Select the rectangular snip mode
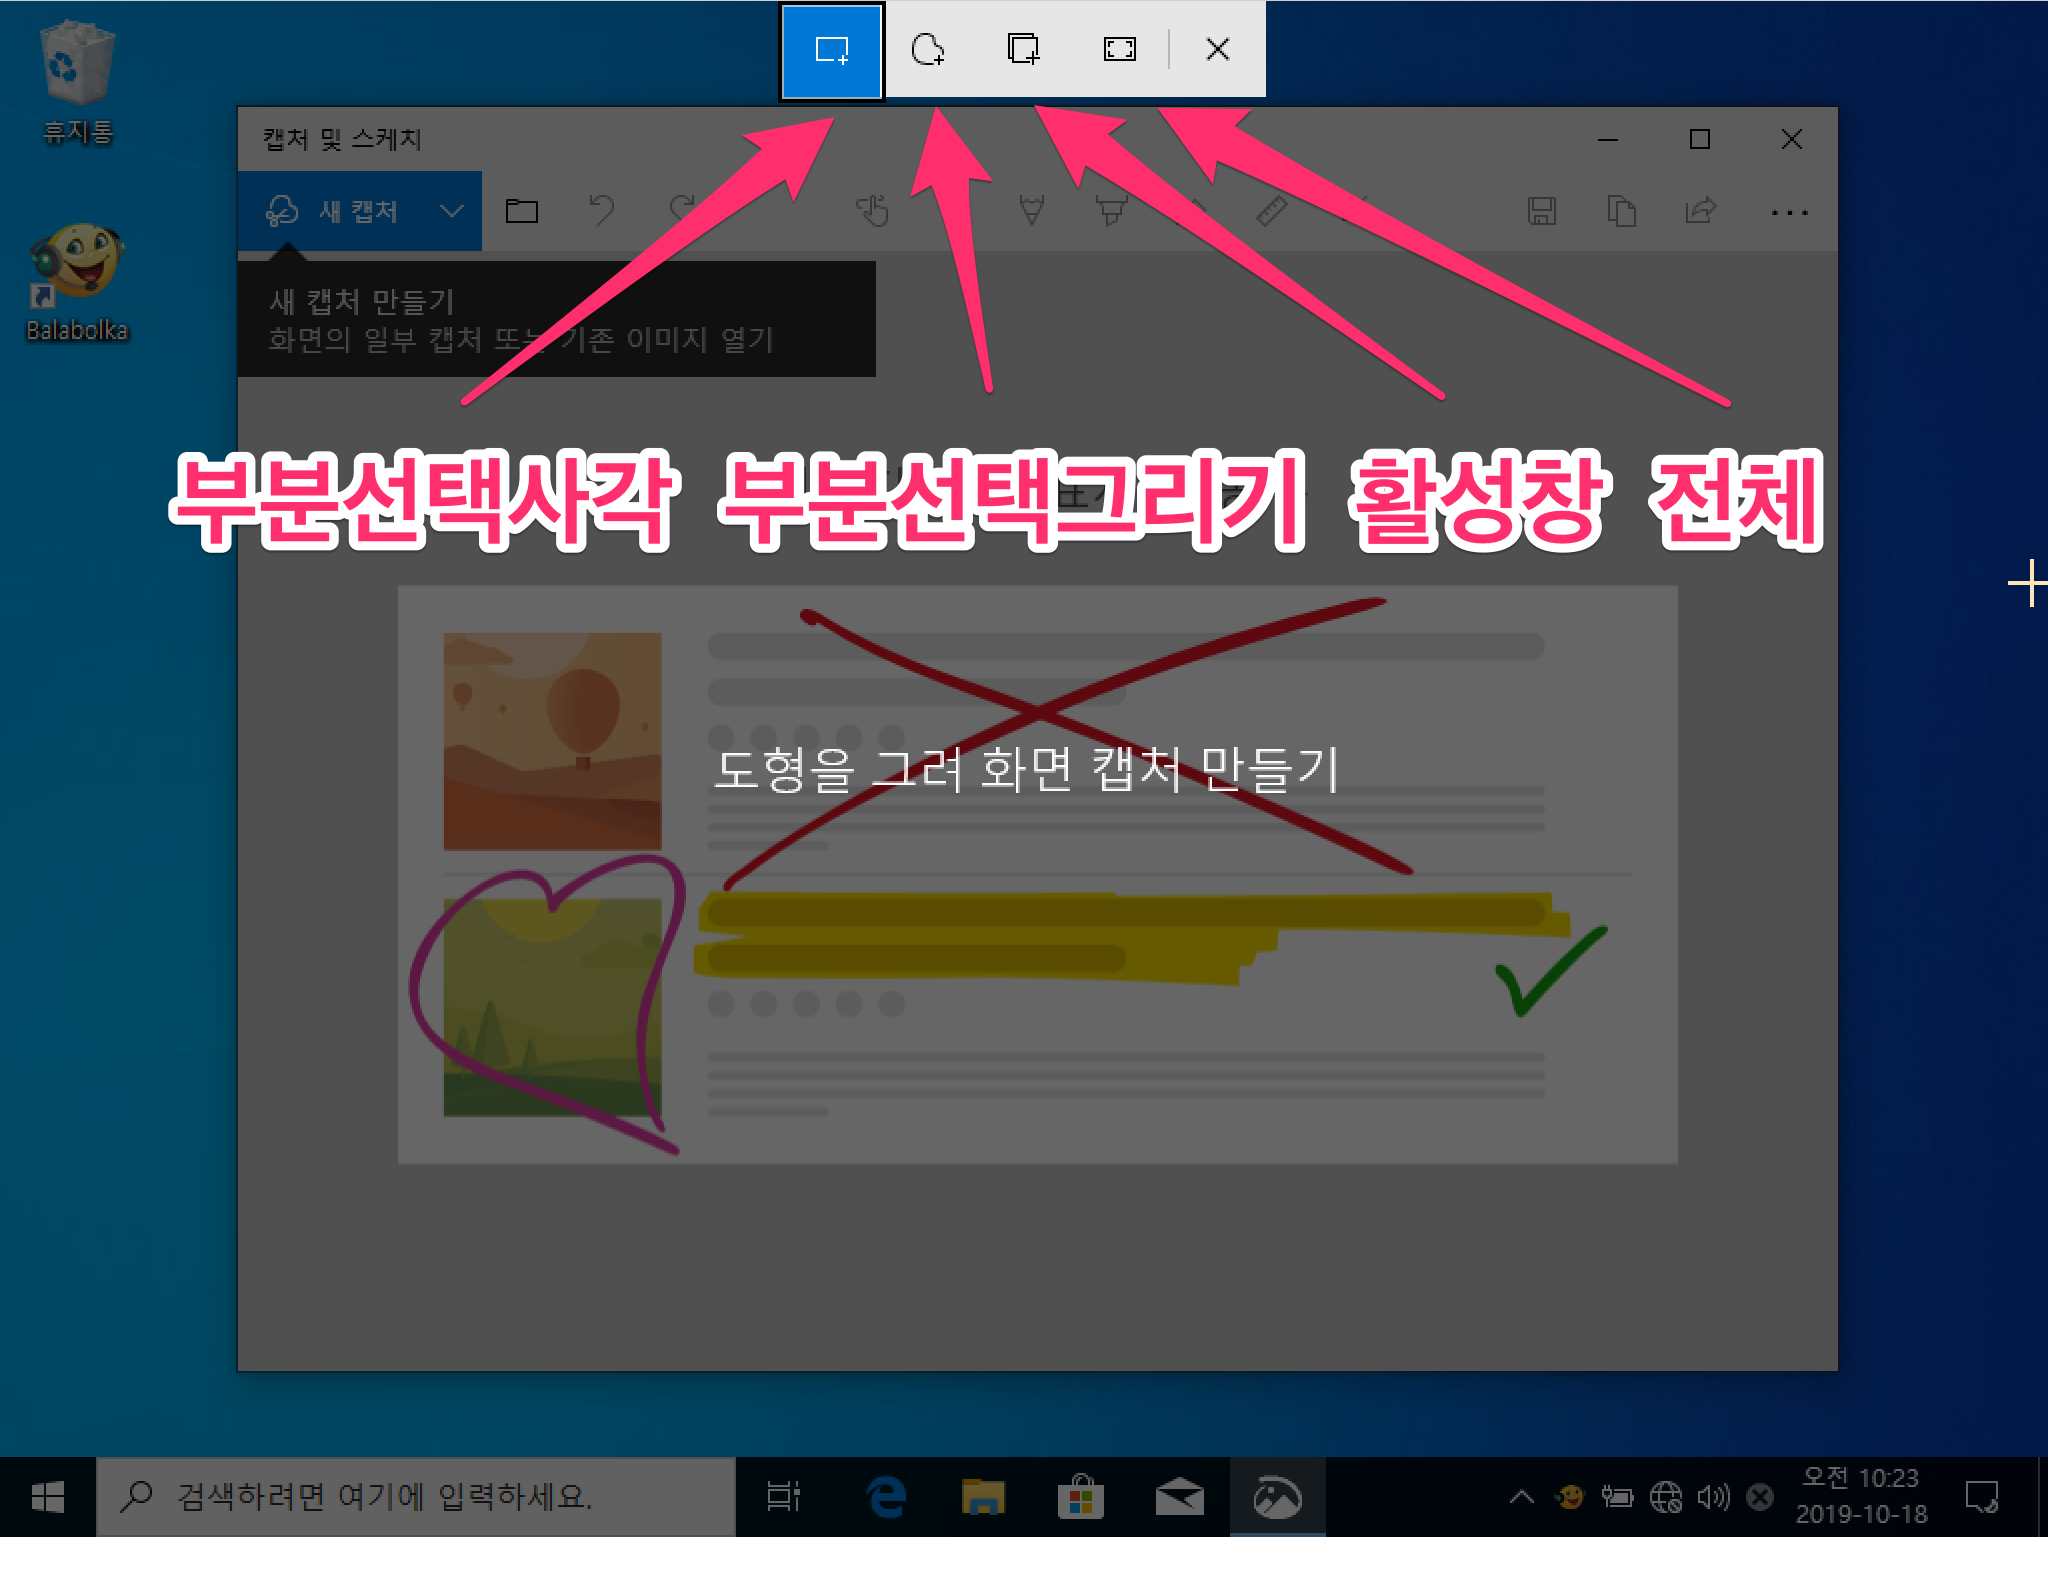Screen dimensions: 2048x1578 click(x=831, y=50)
